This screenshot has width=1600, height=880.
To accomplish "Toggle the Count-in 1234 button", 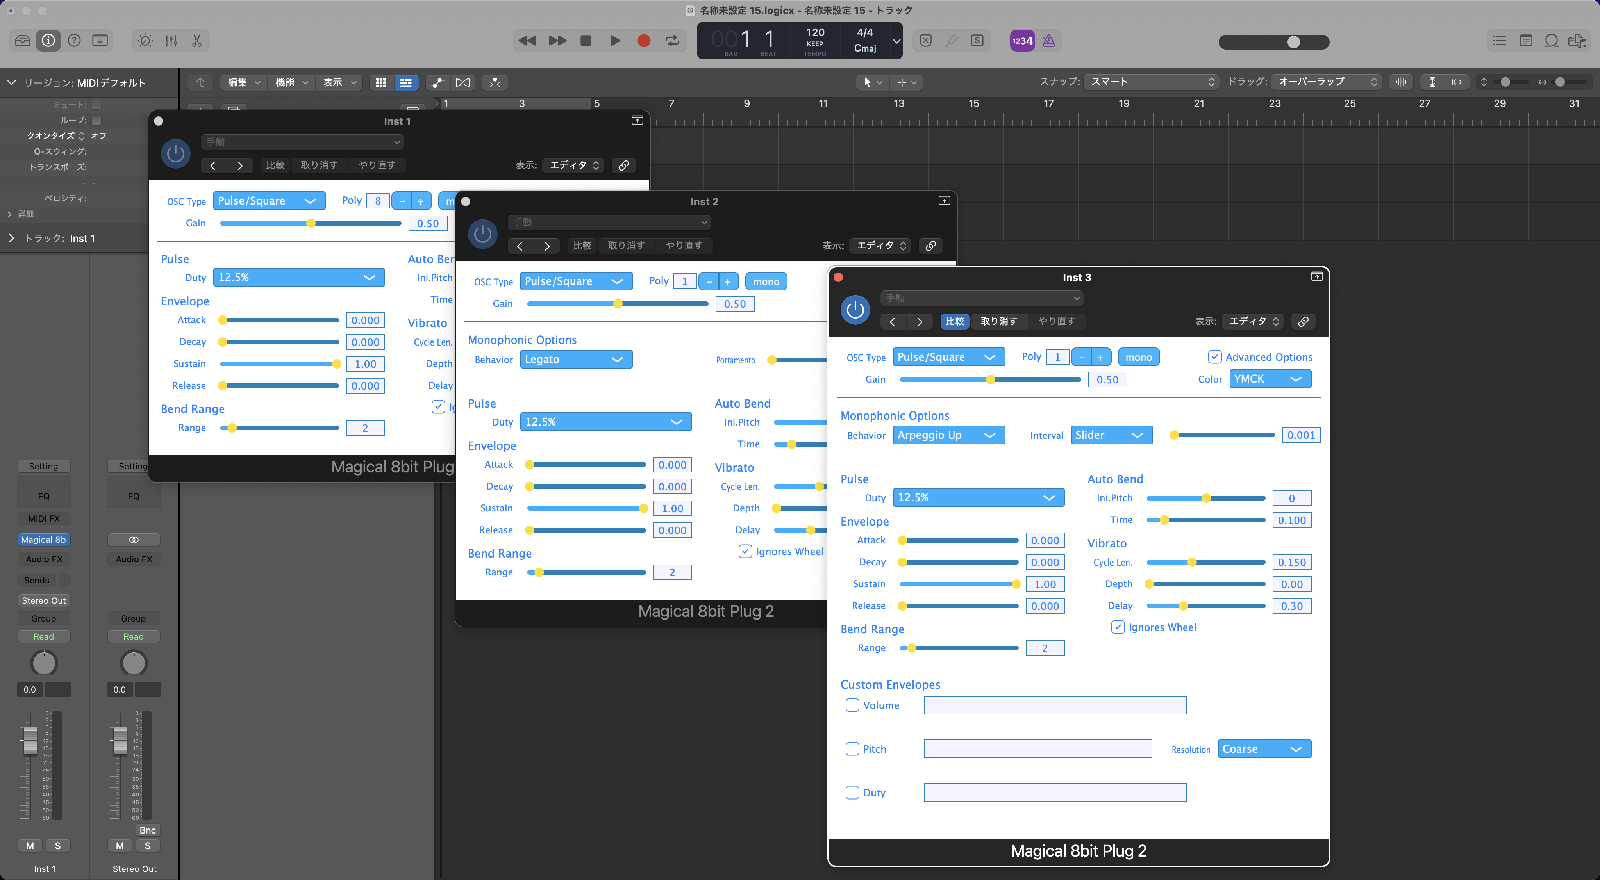I will pyautogui.click(x=1022, y=41).
